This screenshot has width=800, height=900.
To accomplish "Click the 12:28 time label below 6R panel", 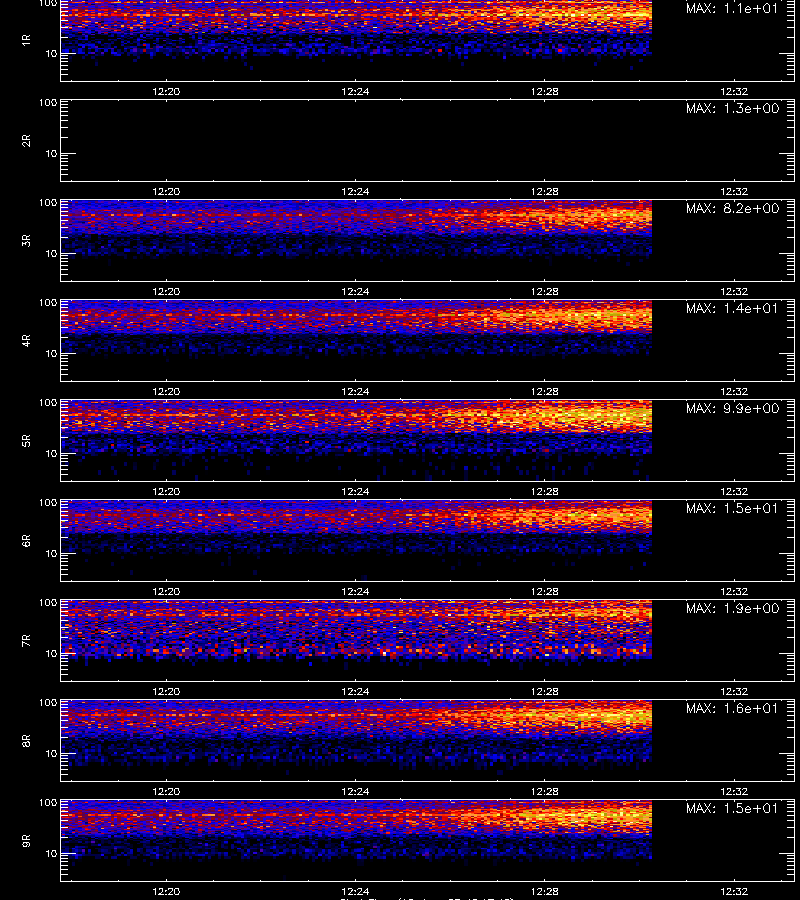I will 545,591.
